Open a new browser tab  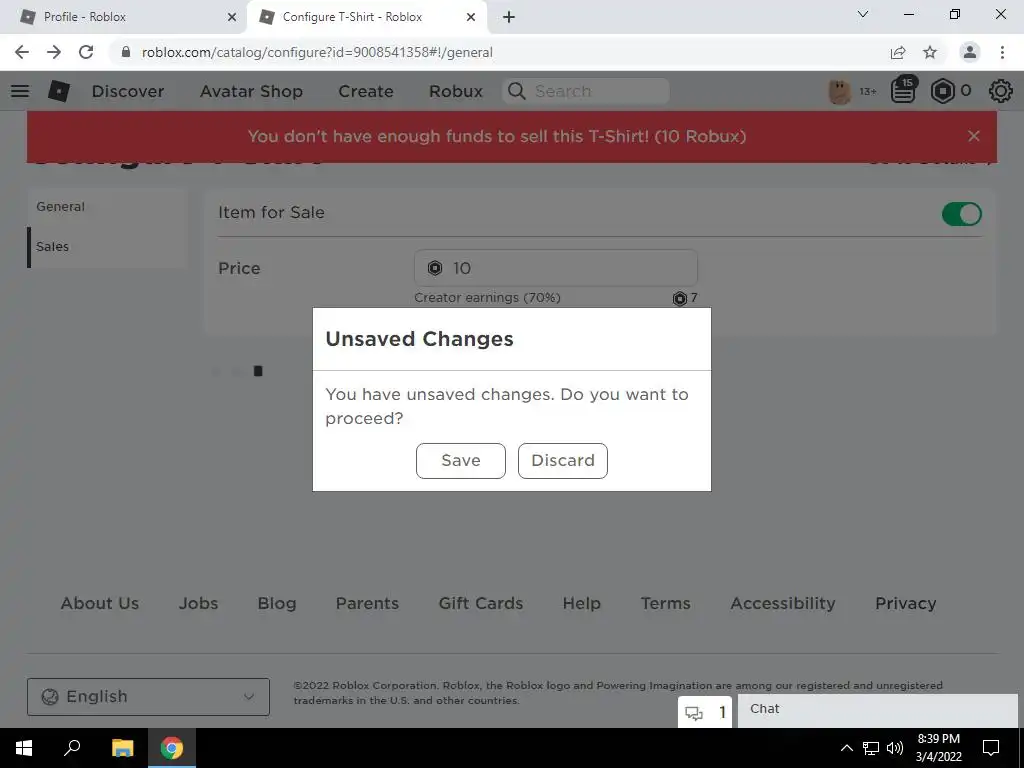pyautogui.click(x=509, y=17)
